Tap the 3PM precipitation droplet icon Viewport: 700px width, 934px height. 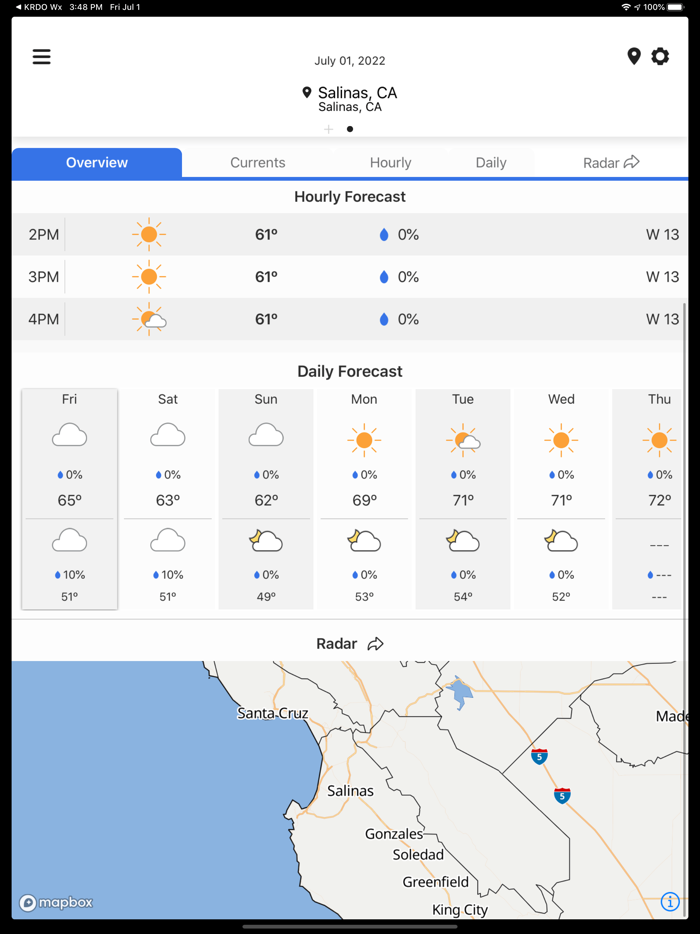click(x=384, y=277)
